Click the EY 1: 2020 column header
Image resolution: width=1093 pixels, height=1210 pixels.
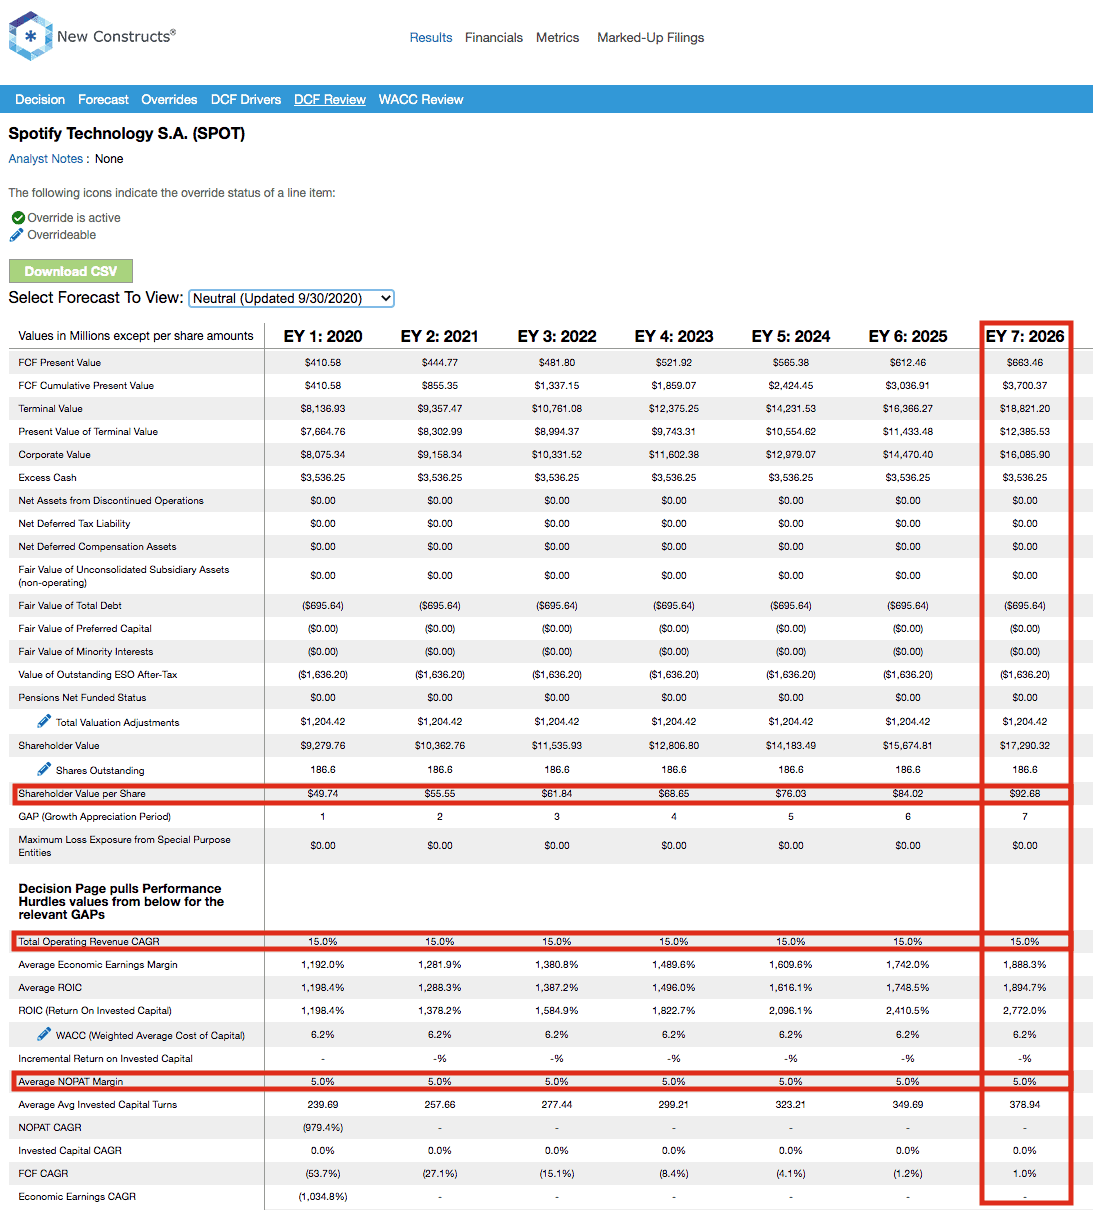(x=323, y=336)
